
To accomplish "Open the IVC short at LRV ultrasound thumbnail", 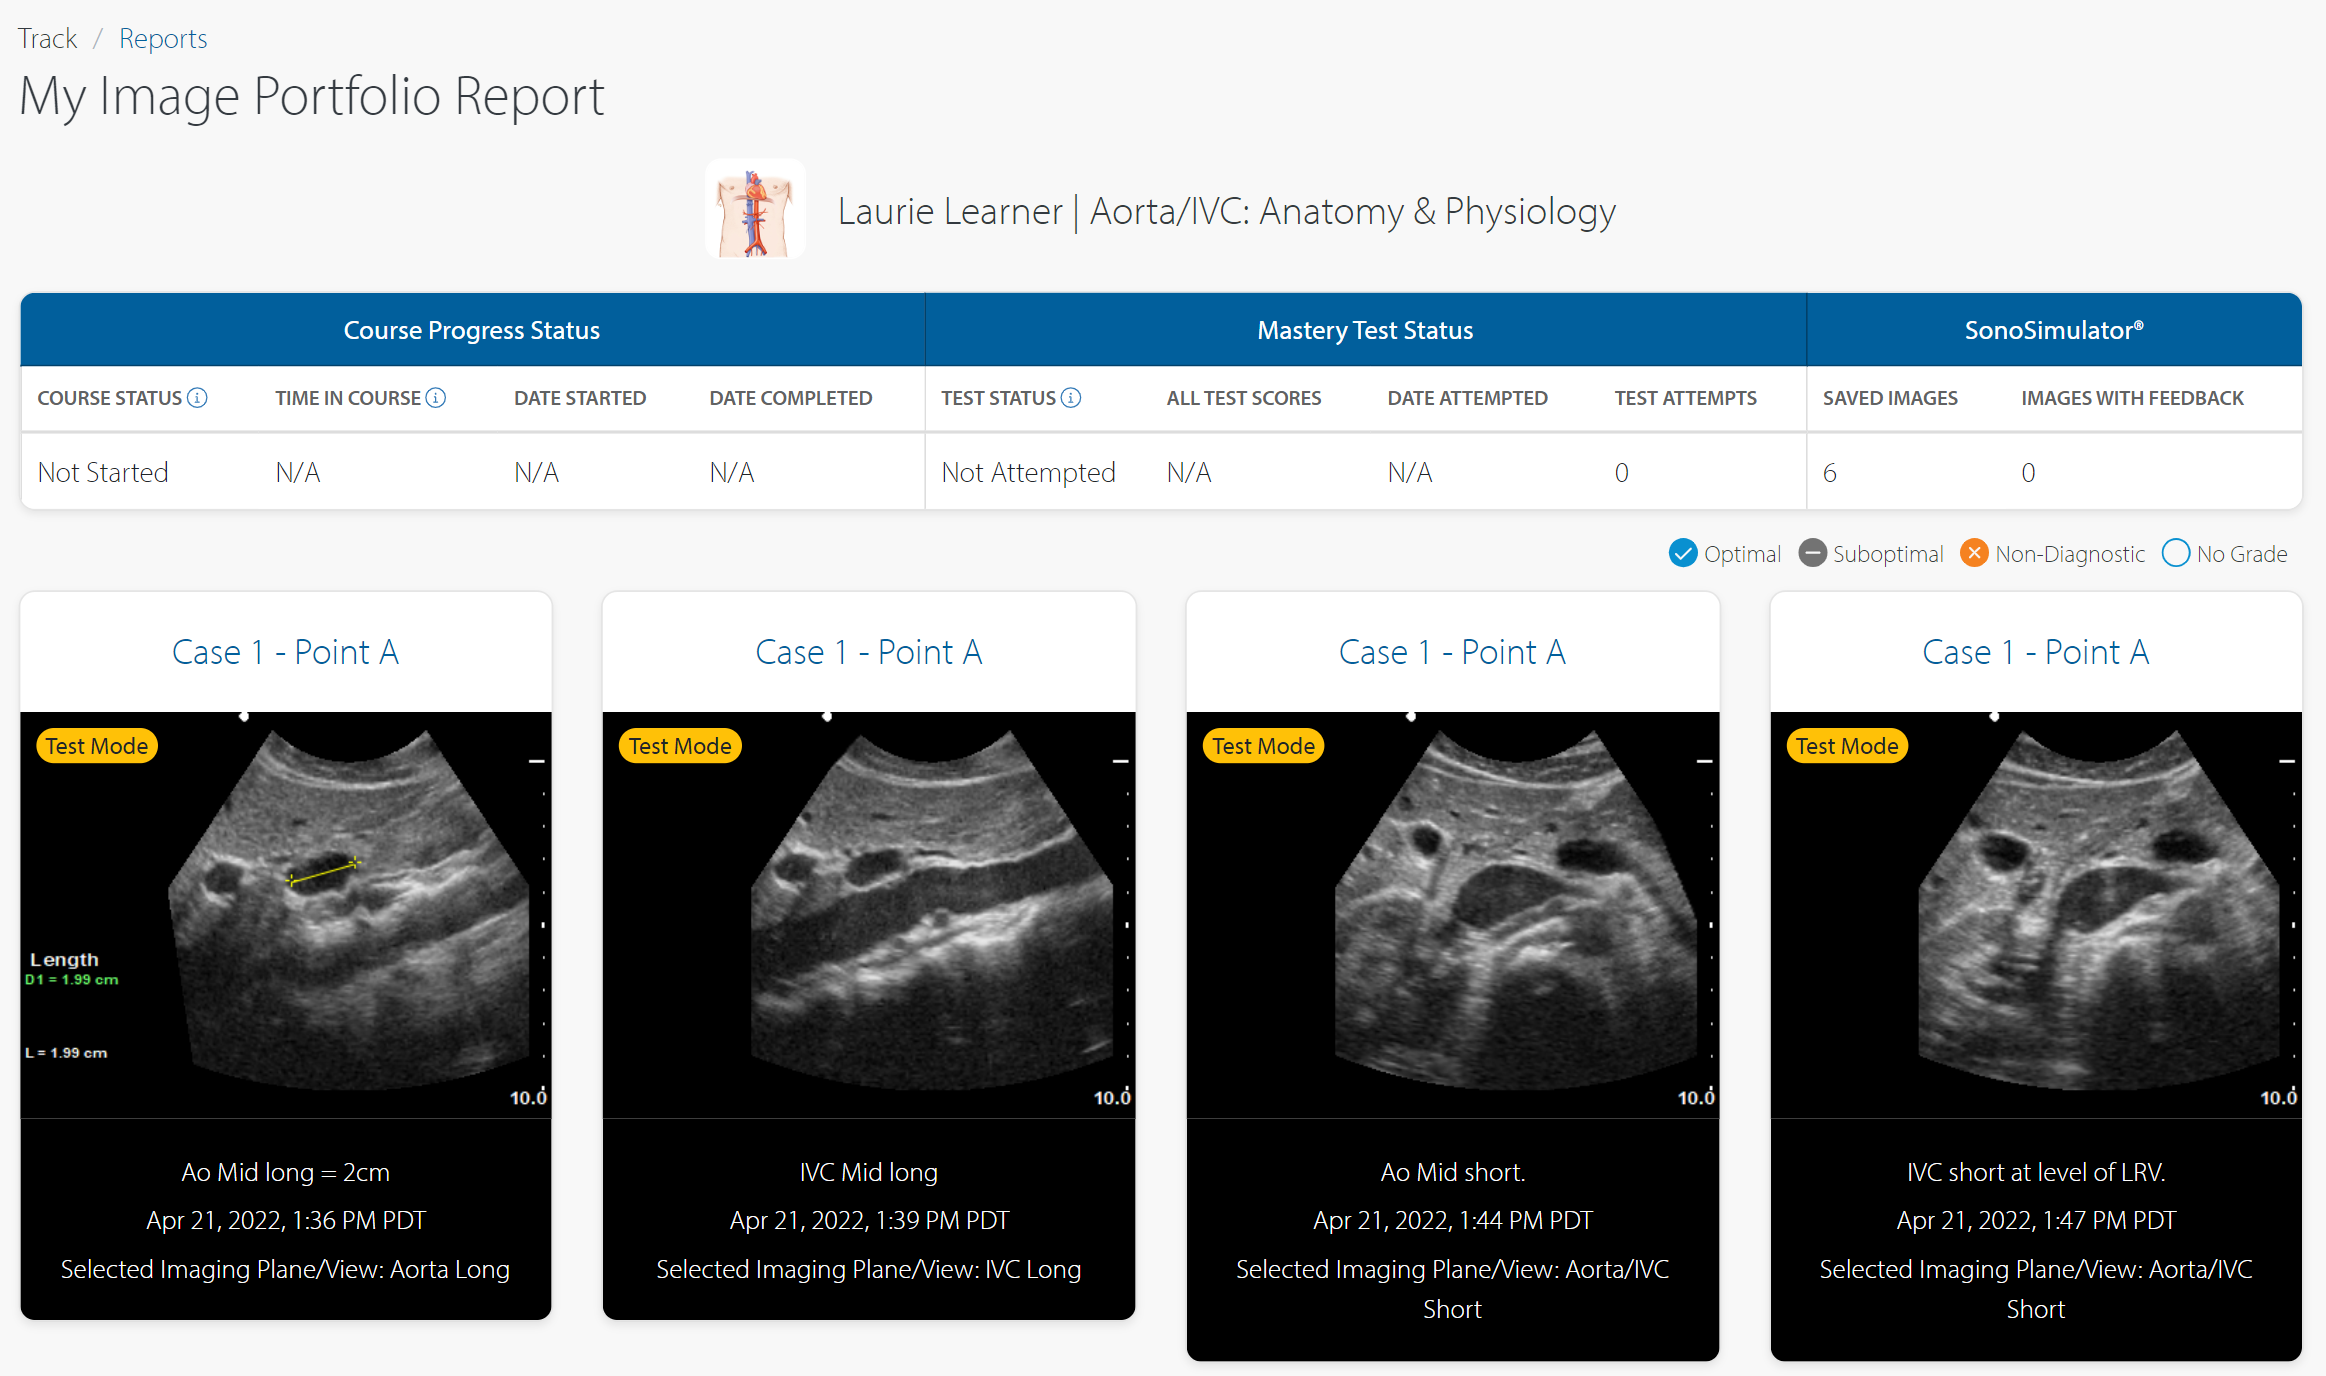I will click(2036, 915).
